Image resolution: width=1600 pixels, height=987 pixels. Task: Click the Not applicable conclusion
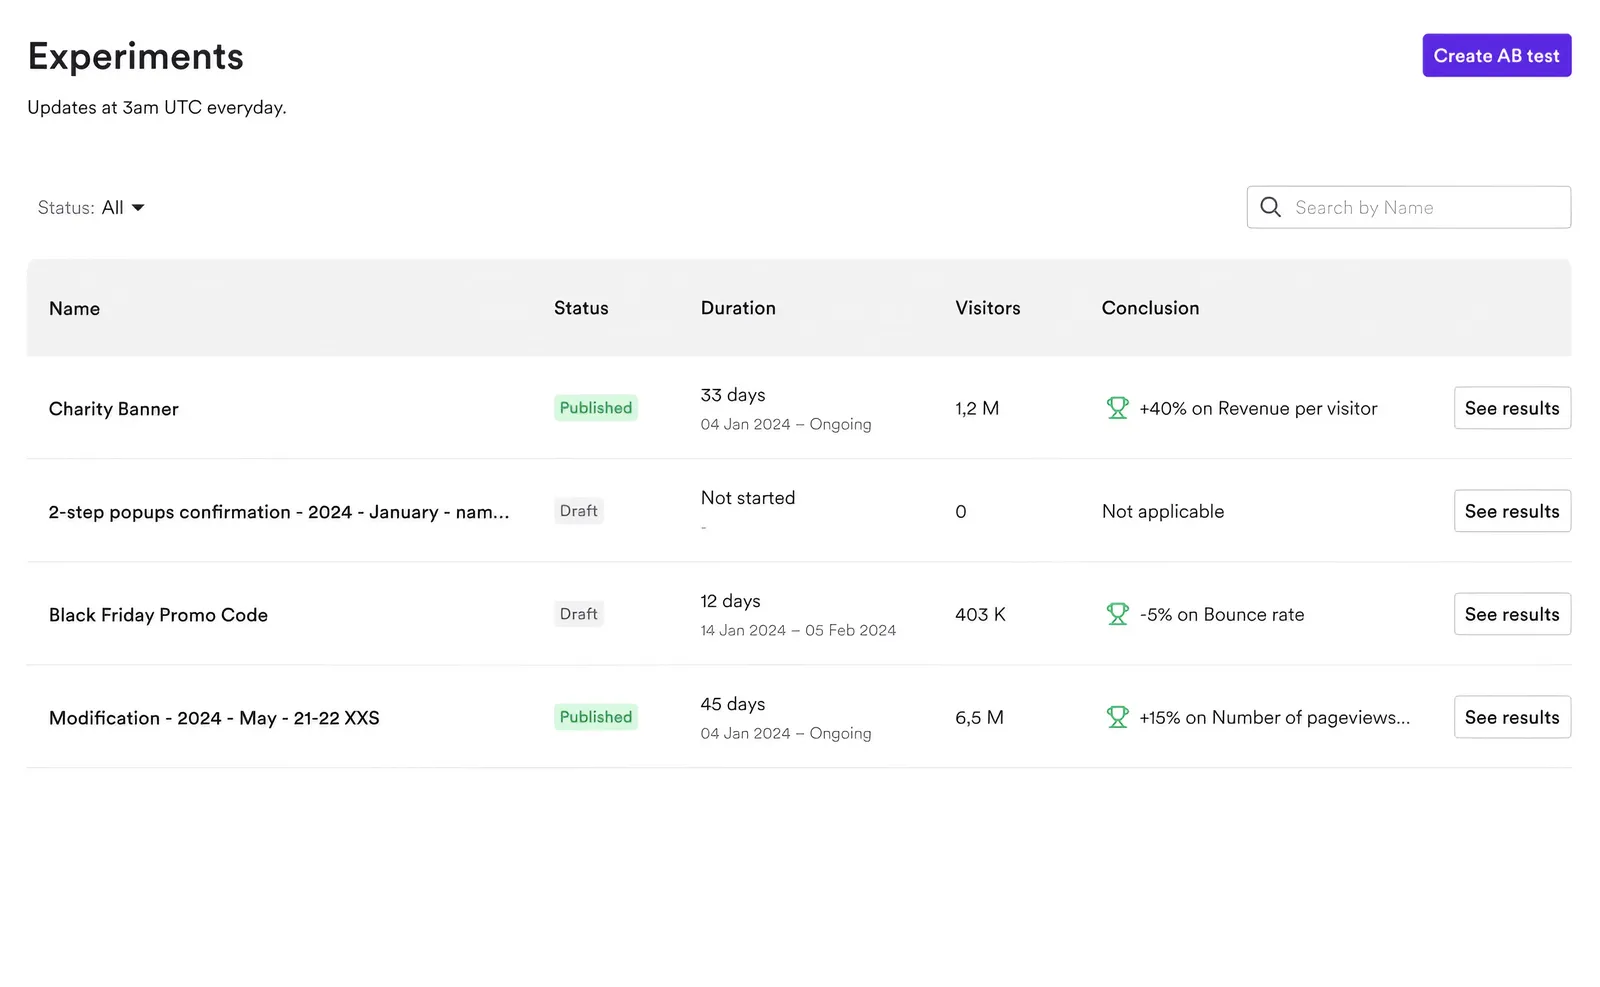[1163, 511]
